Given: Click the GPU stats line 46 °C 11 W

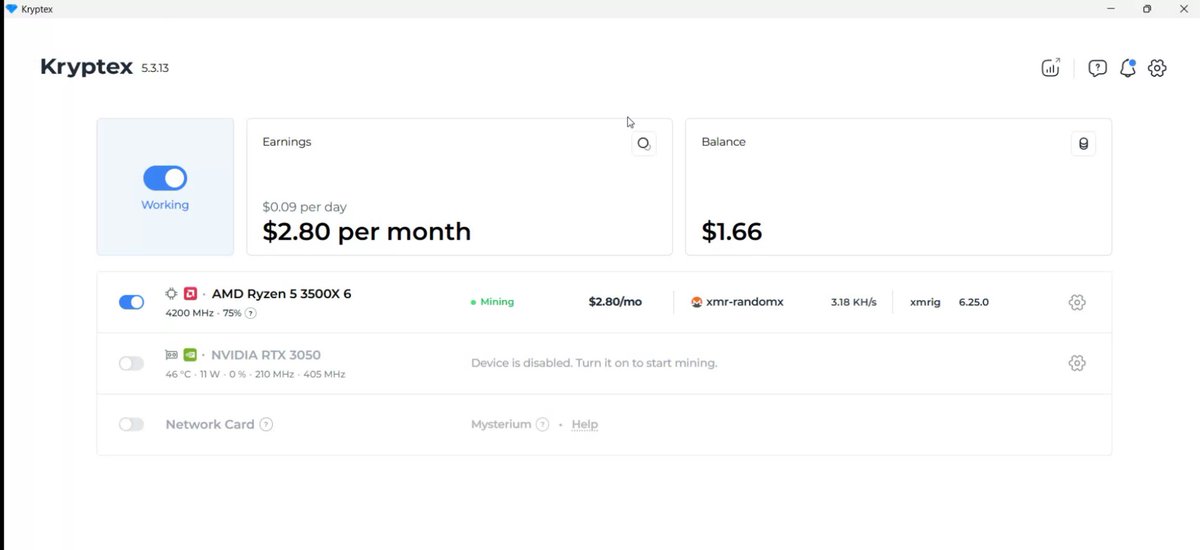Looking at the screenshot, I should tap(255, 374).
